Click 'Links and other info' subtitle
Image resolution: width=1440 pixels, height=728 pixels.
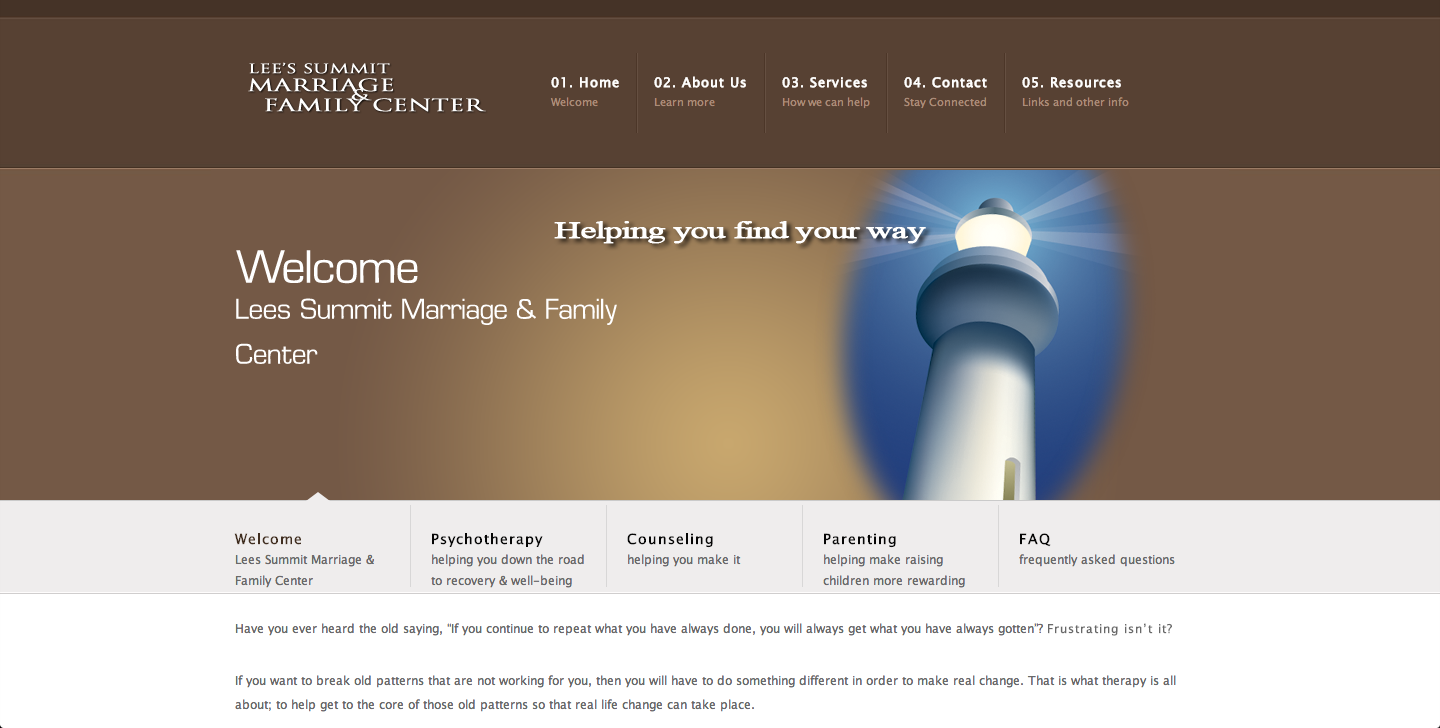1075,102
